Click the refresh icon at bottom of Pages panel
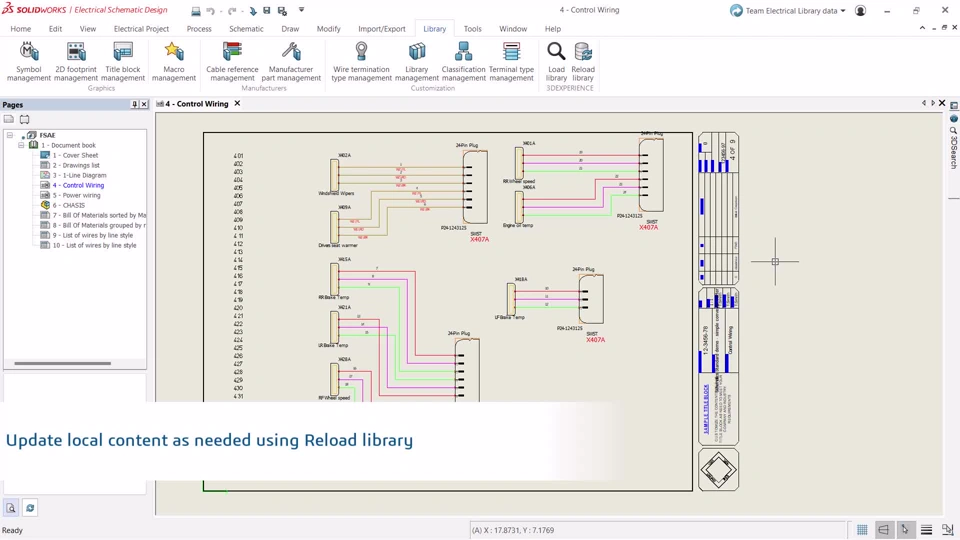 pos(30,508)
